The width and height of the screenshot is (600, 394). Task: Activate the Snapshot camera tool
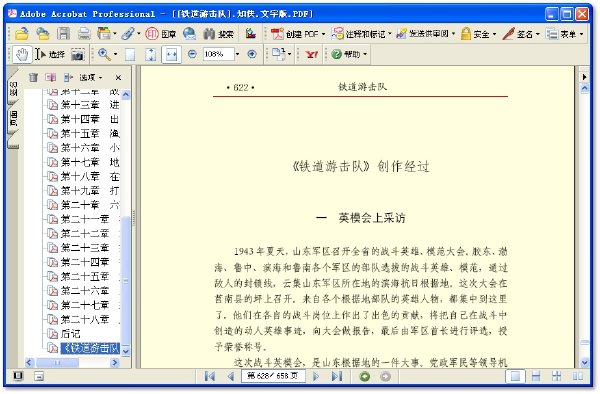tap(78, 55)
